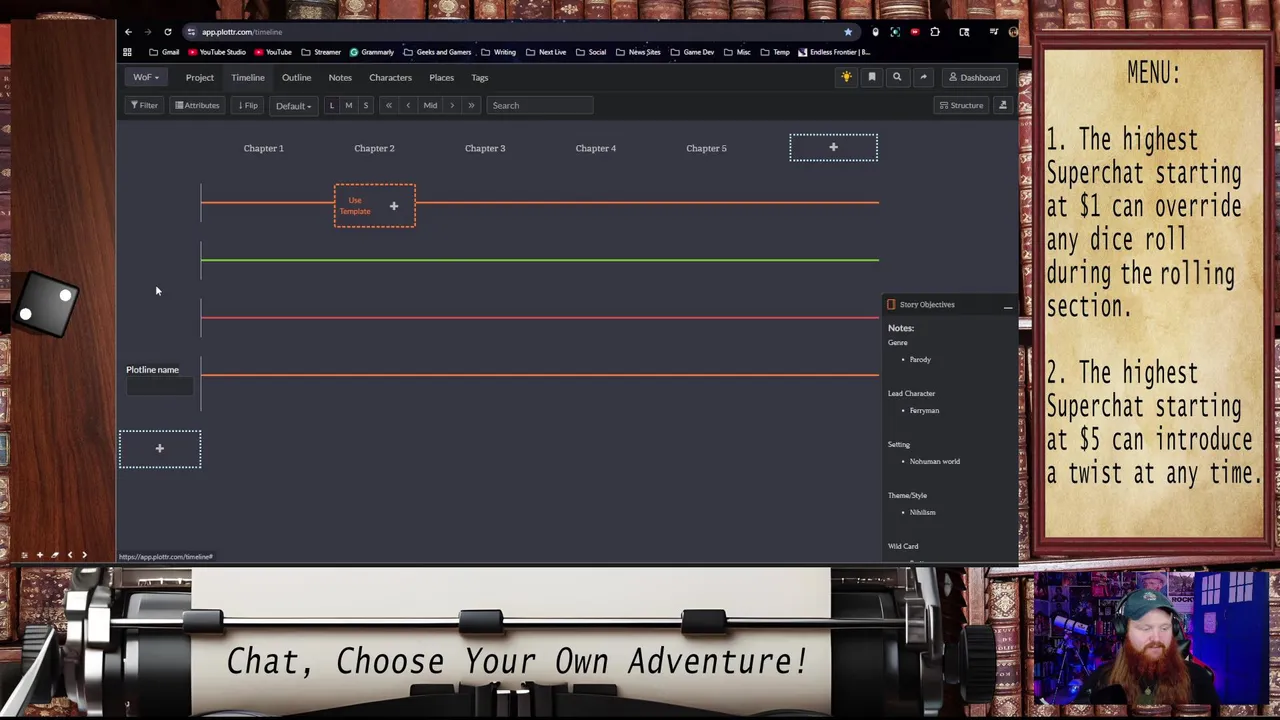
Task: Move timeline one step right
Action: [452, 105]
